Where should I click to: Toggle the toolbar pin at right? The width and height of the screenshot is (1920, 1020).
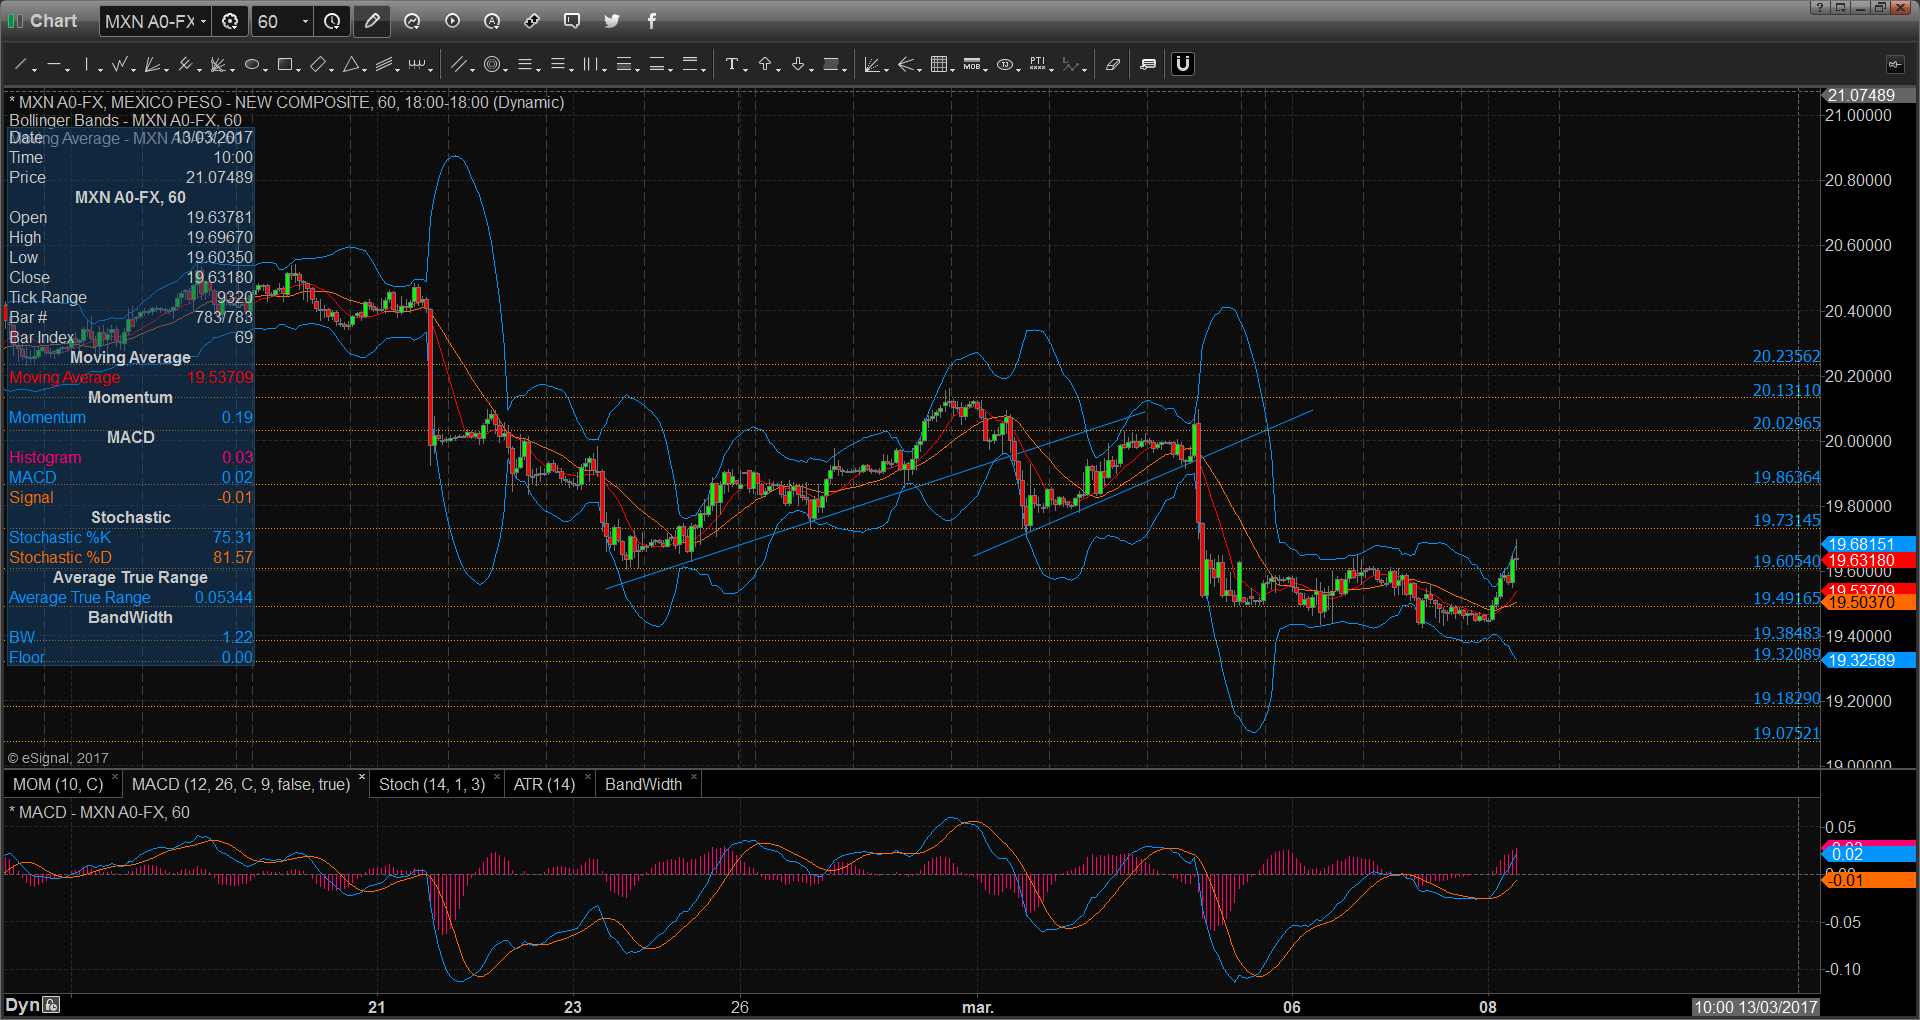click(1895, 64)
